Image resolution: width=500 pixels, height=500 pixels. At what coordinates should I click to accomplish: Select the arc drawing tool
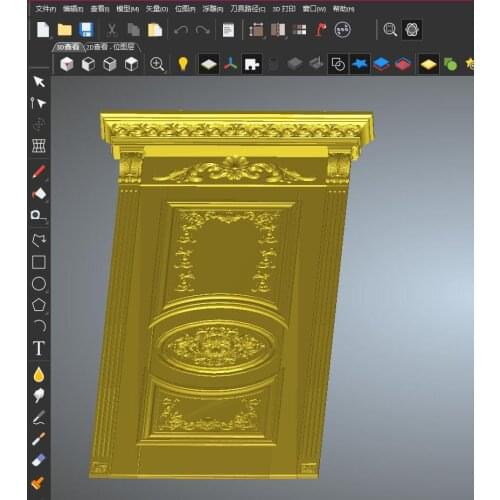40,326
